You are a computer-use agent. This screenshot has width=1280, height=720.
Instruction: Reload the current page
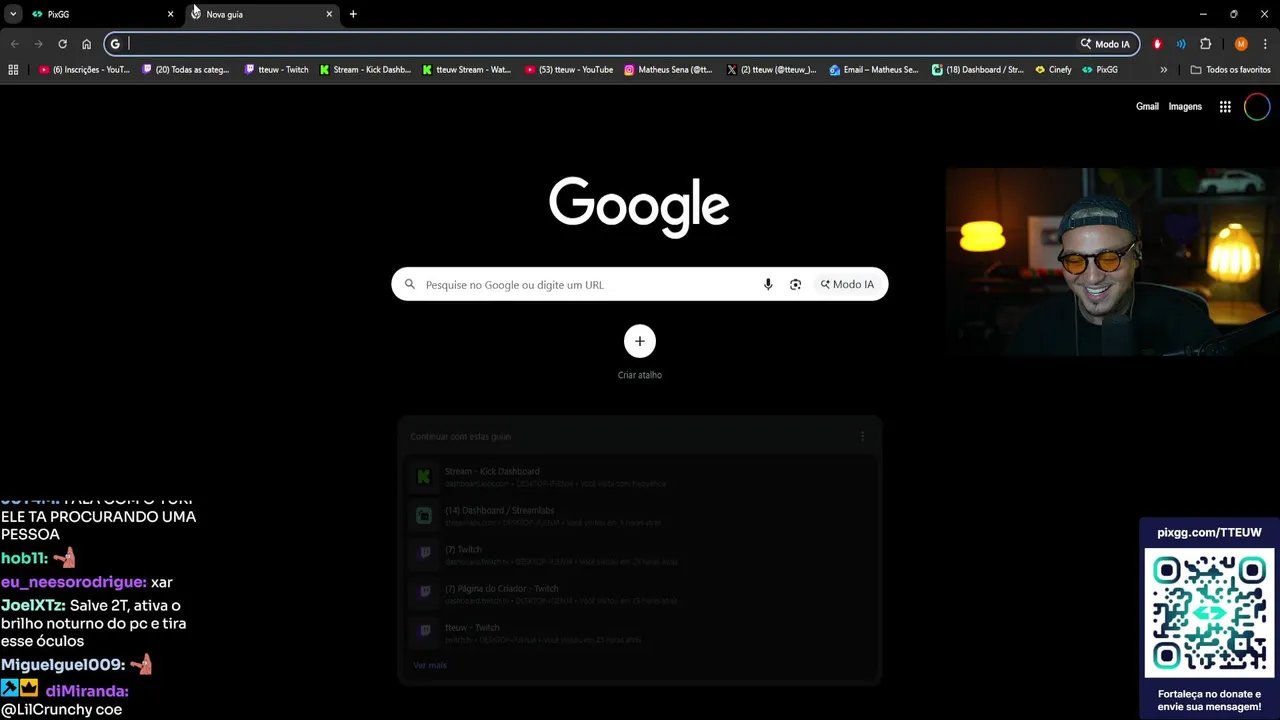[62, 44]
